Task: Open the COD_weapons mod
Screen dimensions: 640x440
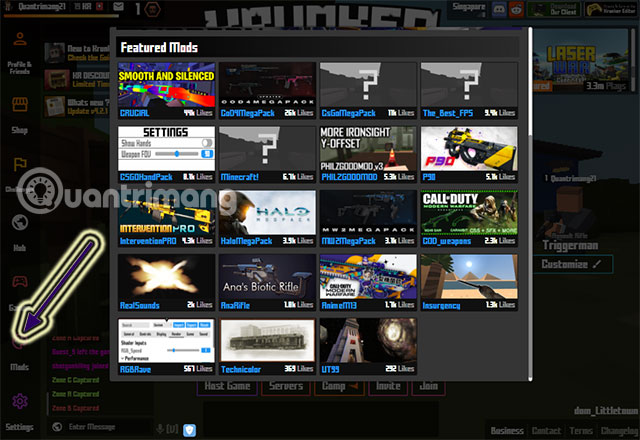Action: click(x=469, y=218)
